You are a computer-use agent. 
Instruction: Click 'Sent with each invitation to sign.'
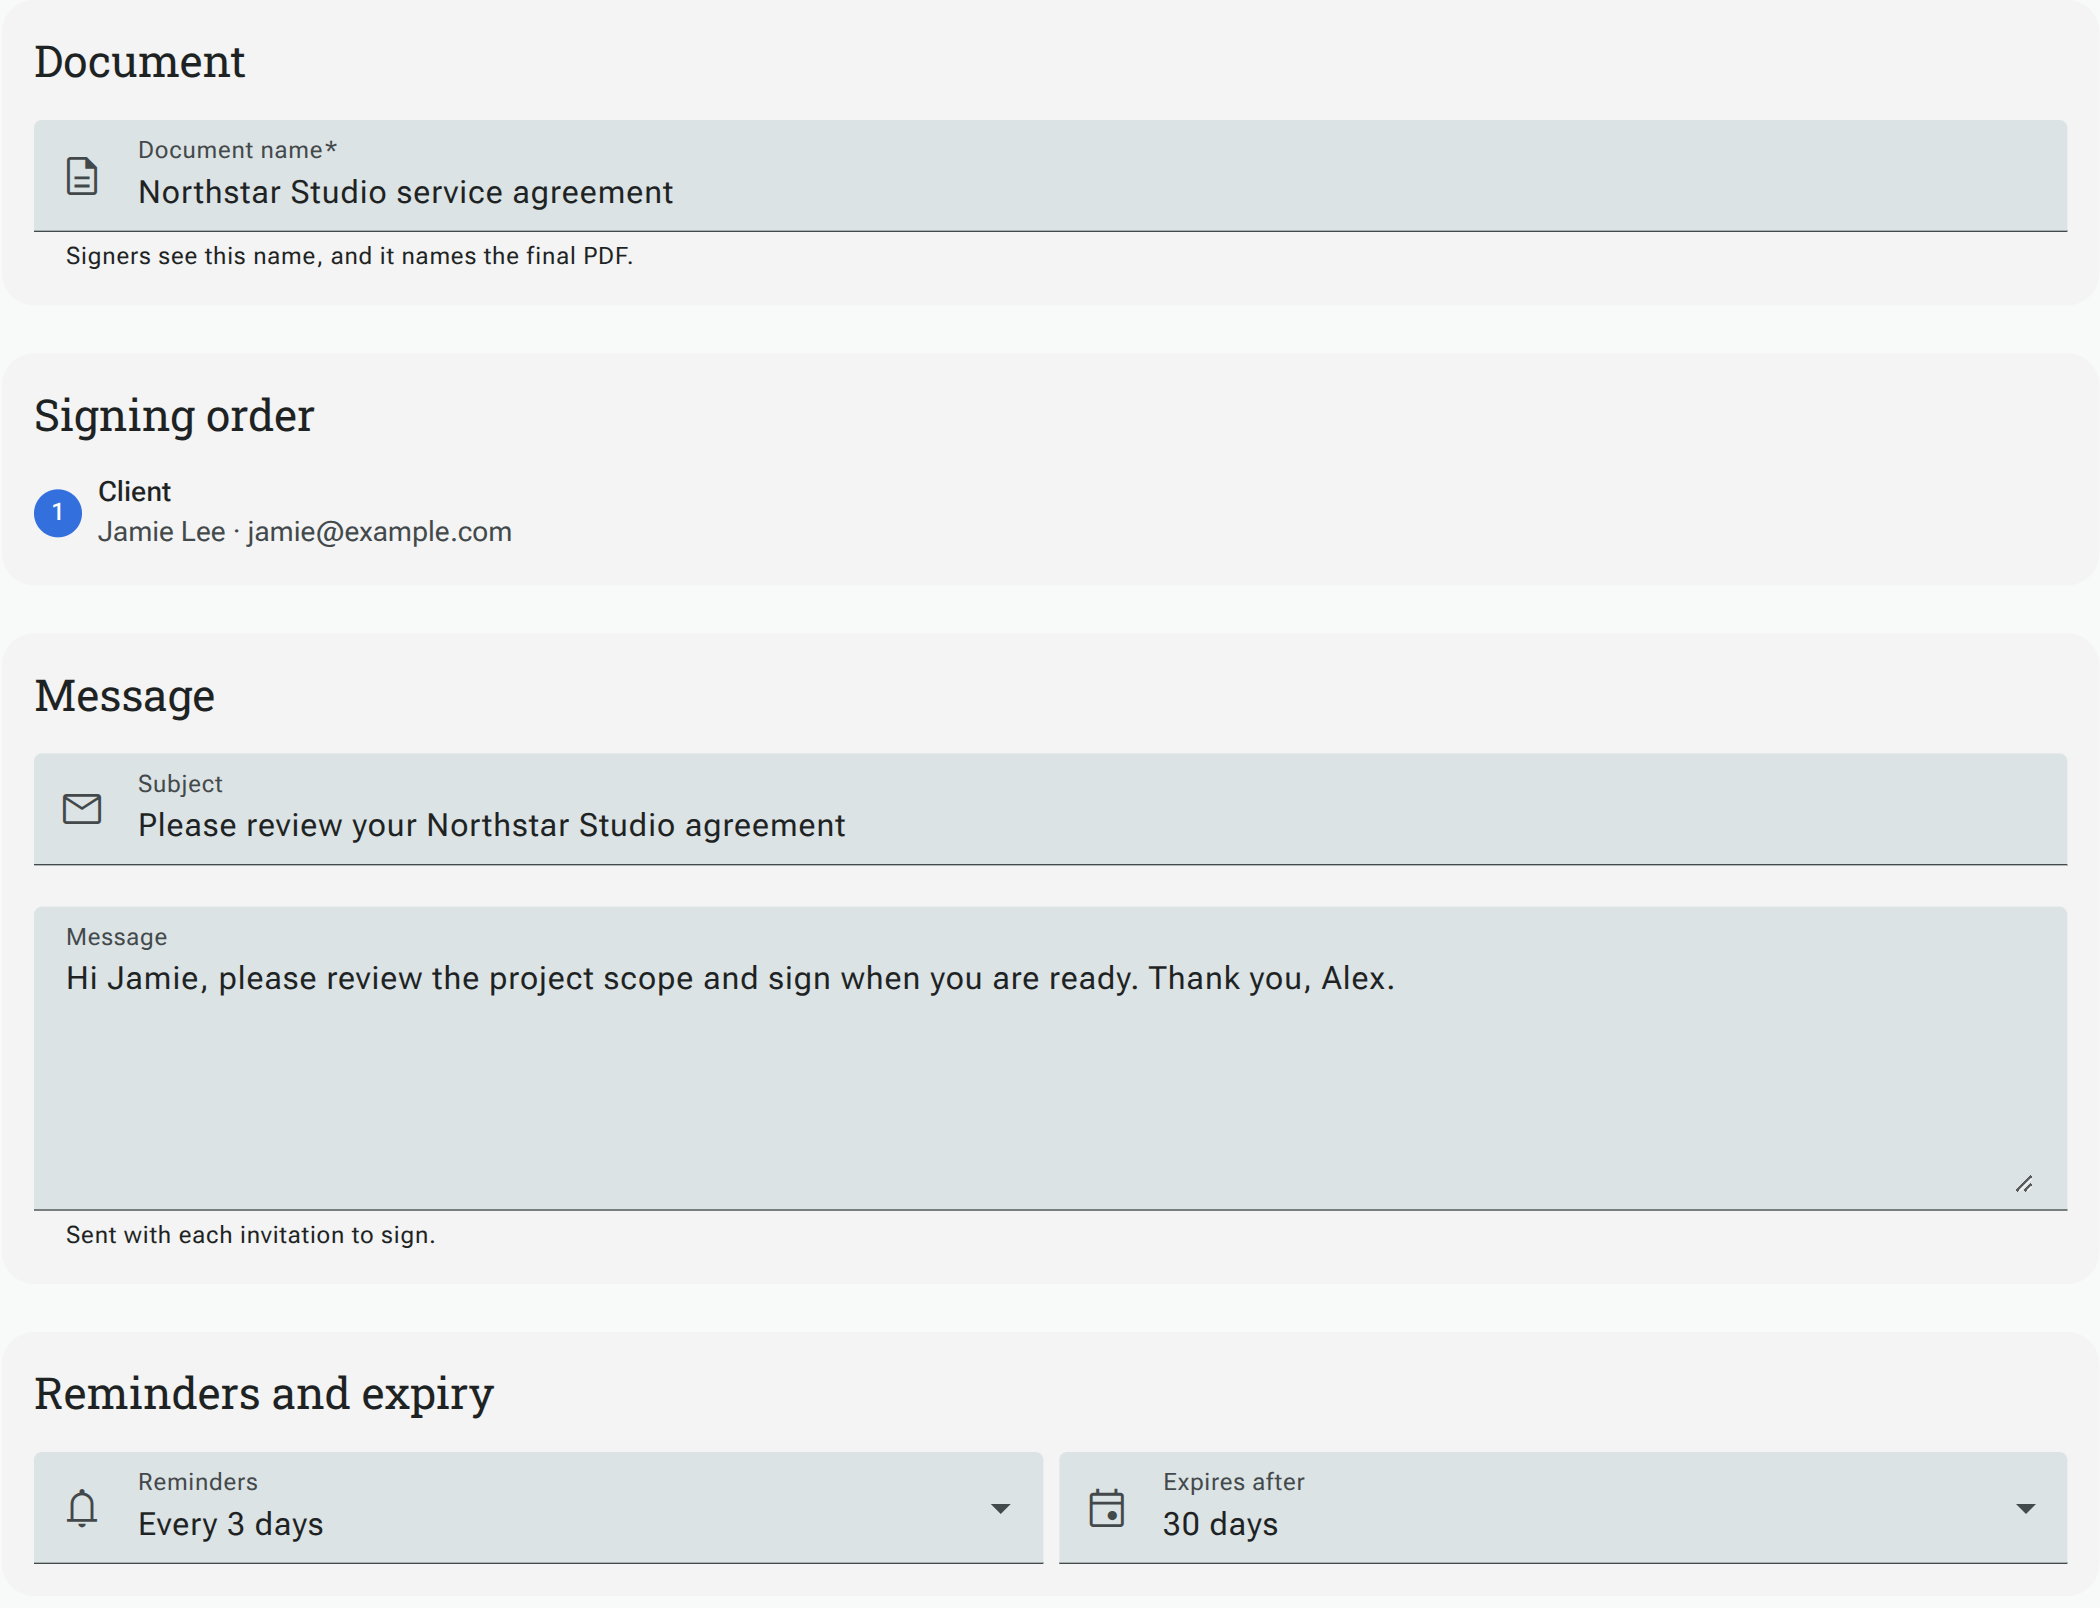pyautogui.click(x=250, y=1235)
